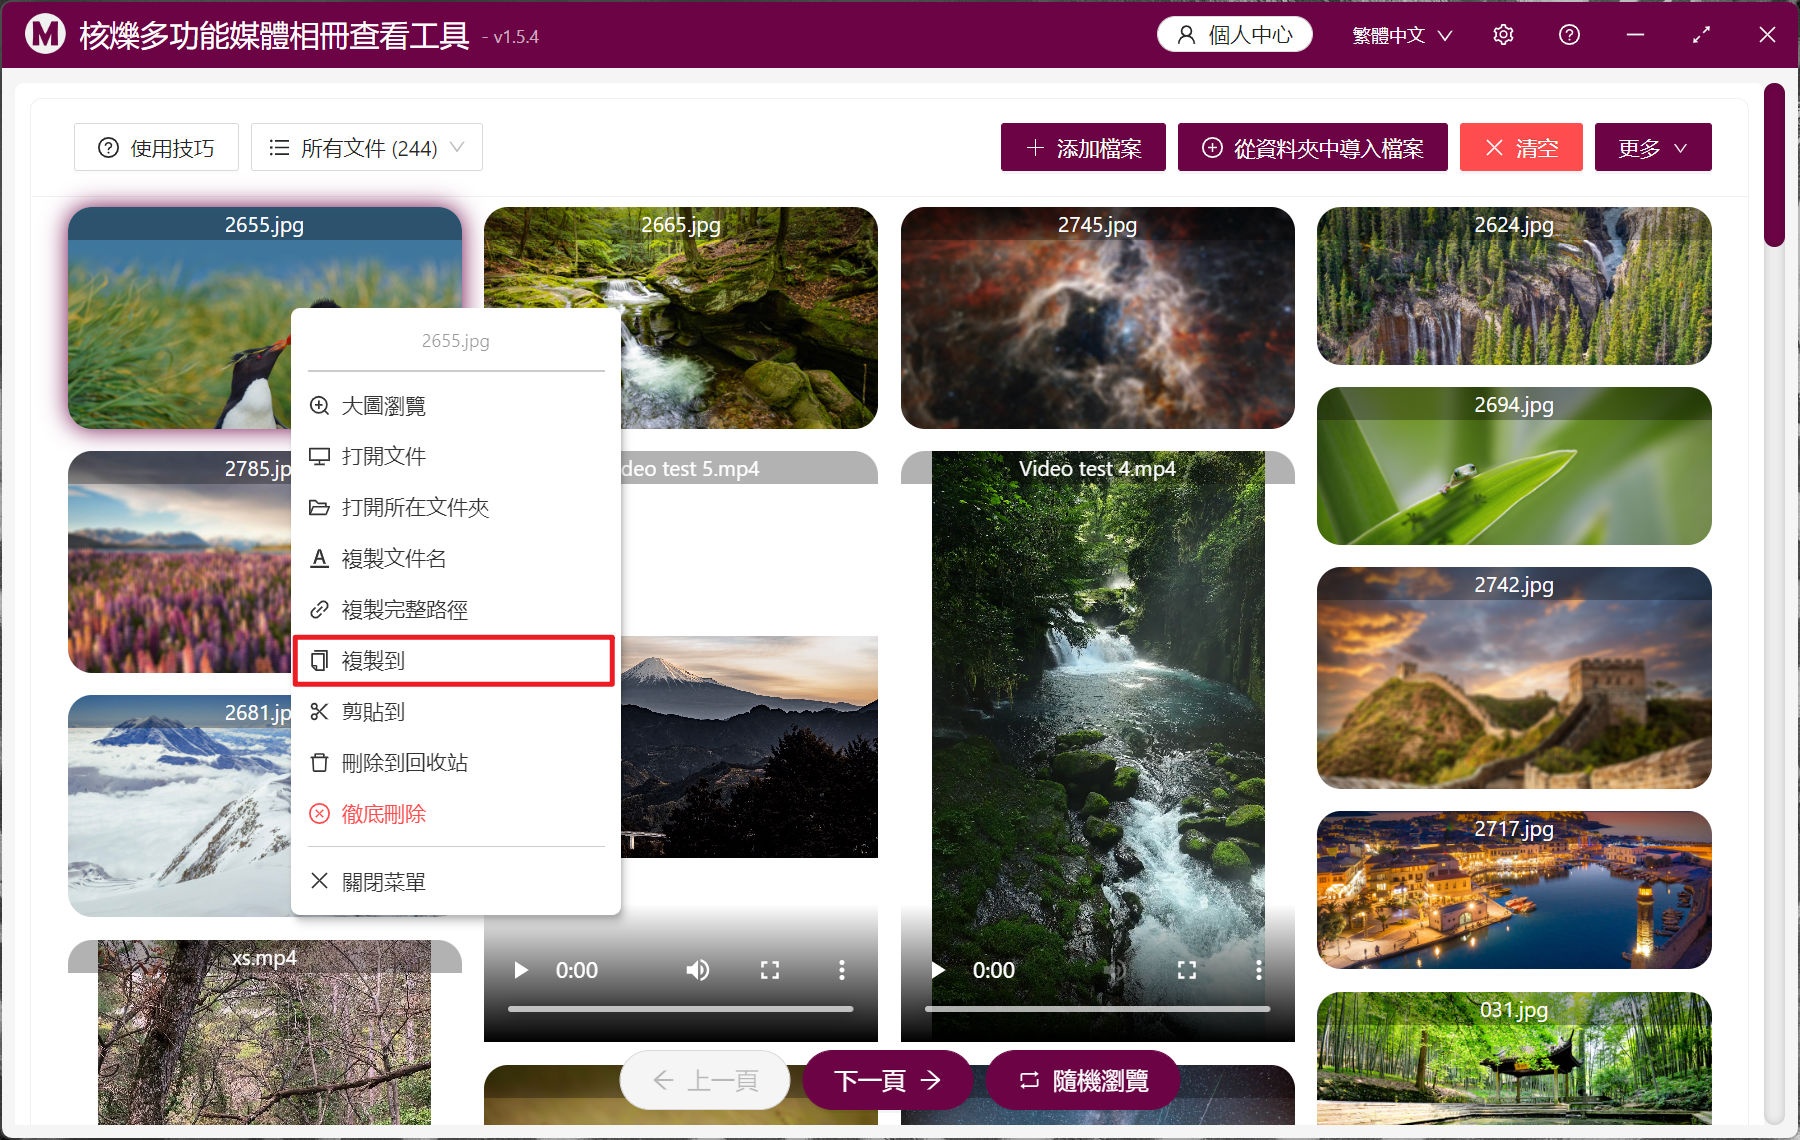Open thumbnail 2694.jpg green leaf
The width and height of the screenshot is (1800, 1140).
coord(1514,466)
